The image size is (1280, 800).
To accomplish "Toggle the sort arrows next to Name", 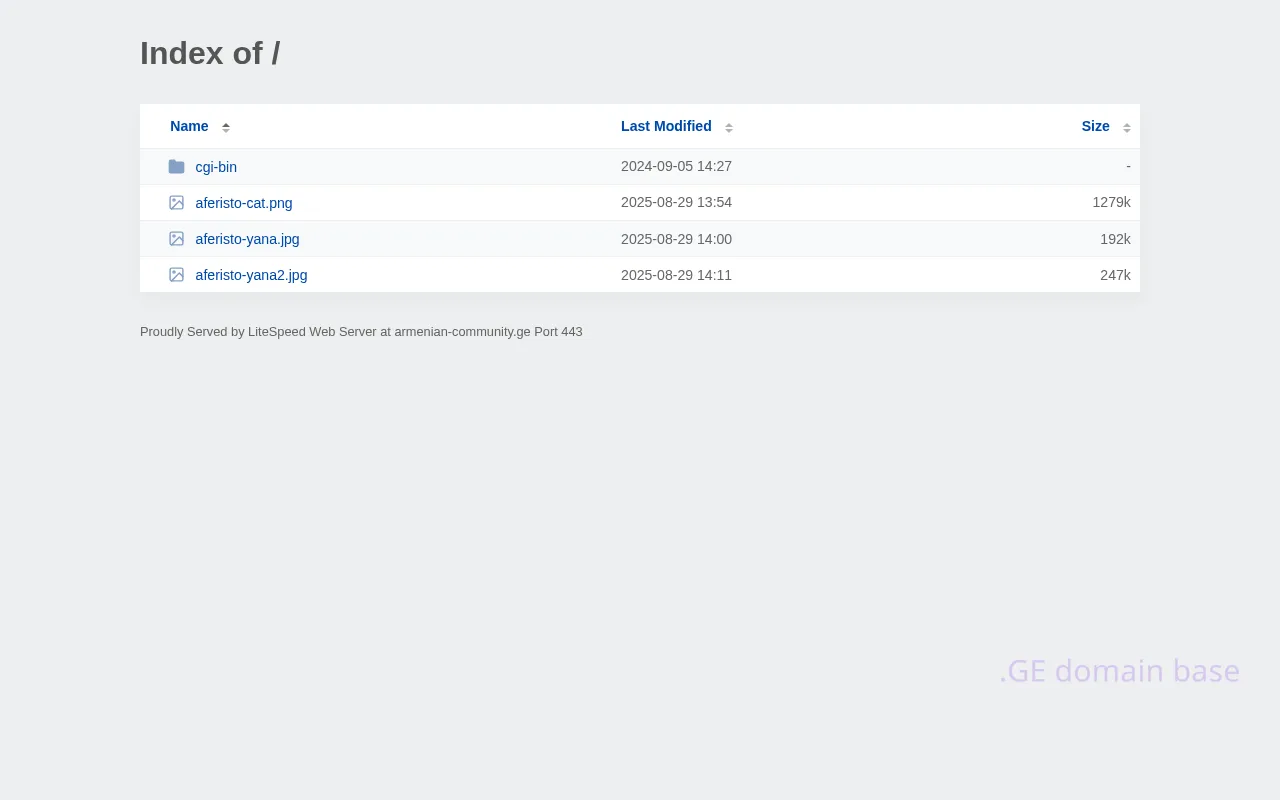I will pos(226,127).
